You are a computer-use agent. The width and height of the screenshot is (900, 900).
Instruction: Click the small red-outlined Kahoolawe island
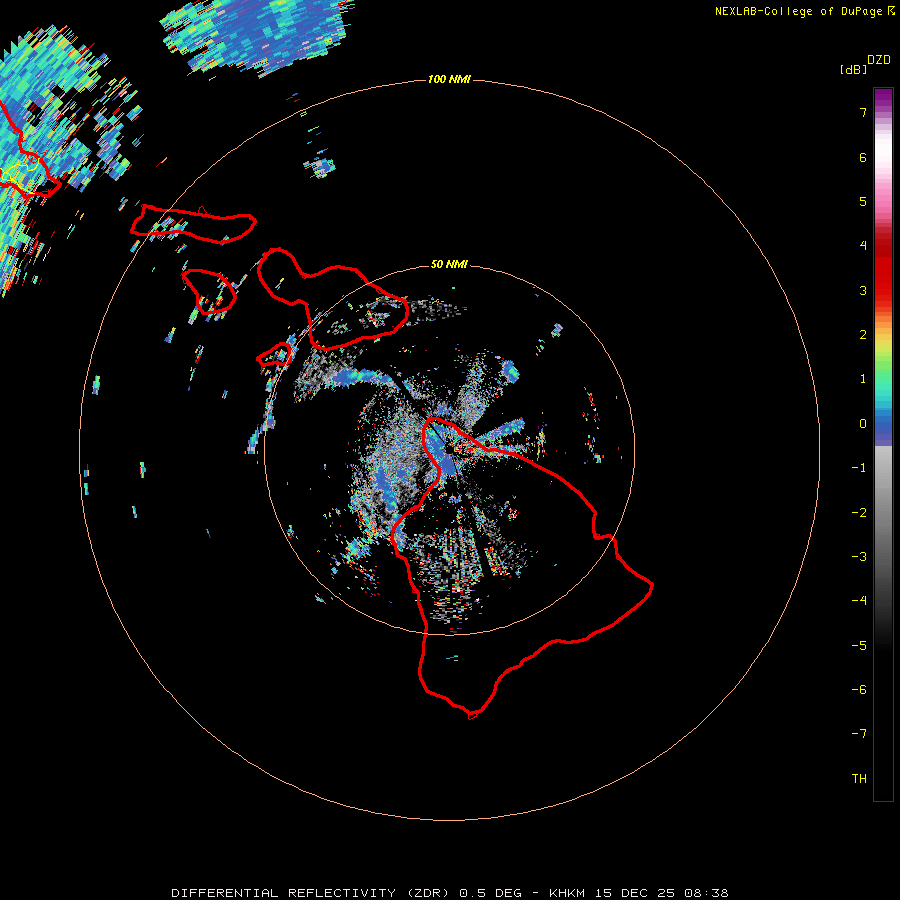[274, 355]
